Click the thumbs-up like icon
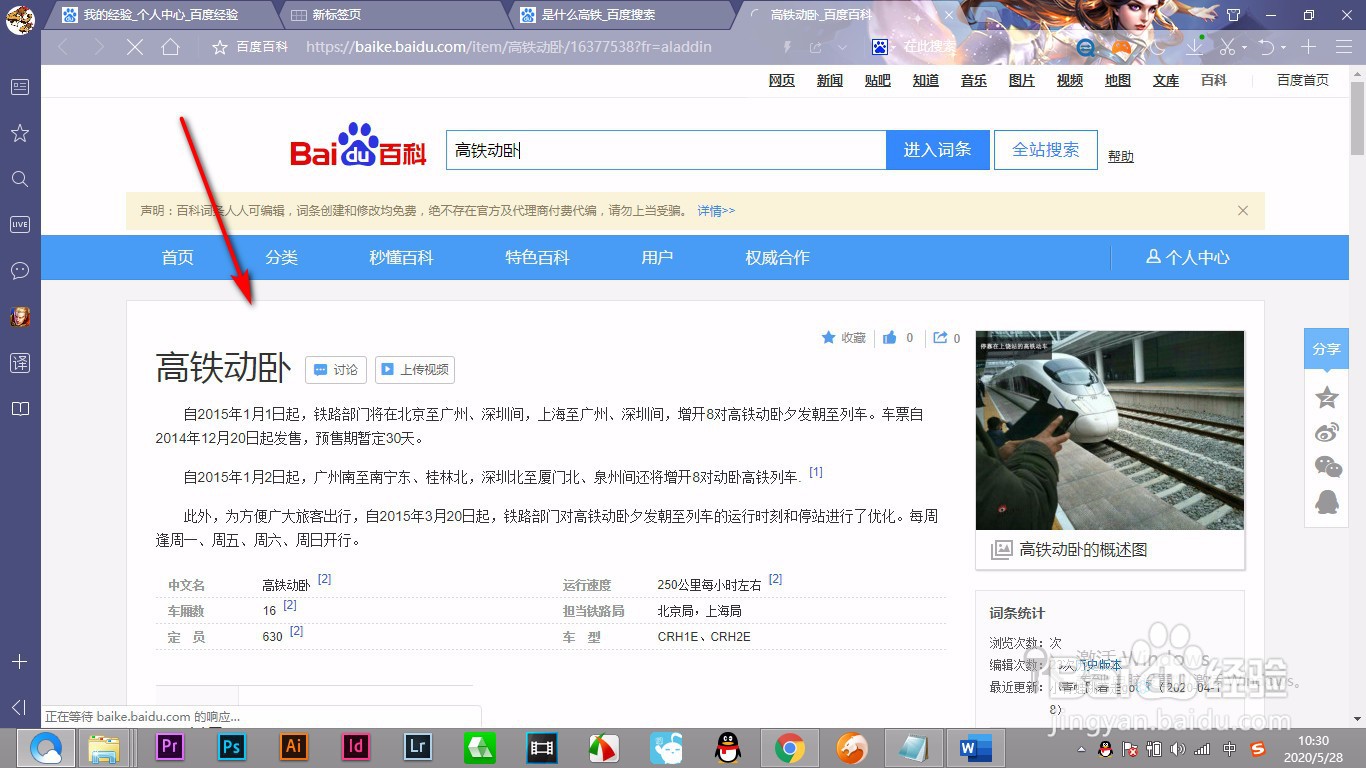 click(x=889, y=338)
